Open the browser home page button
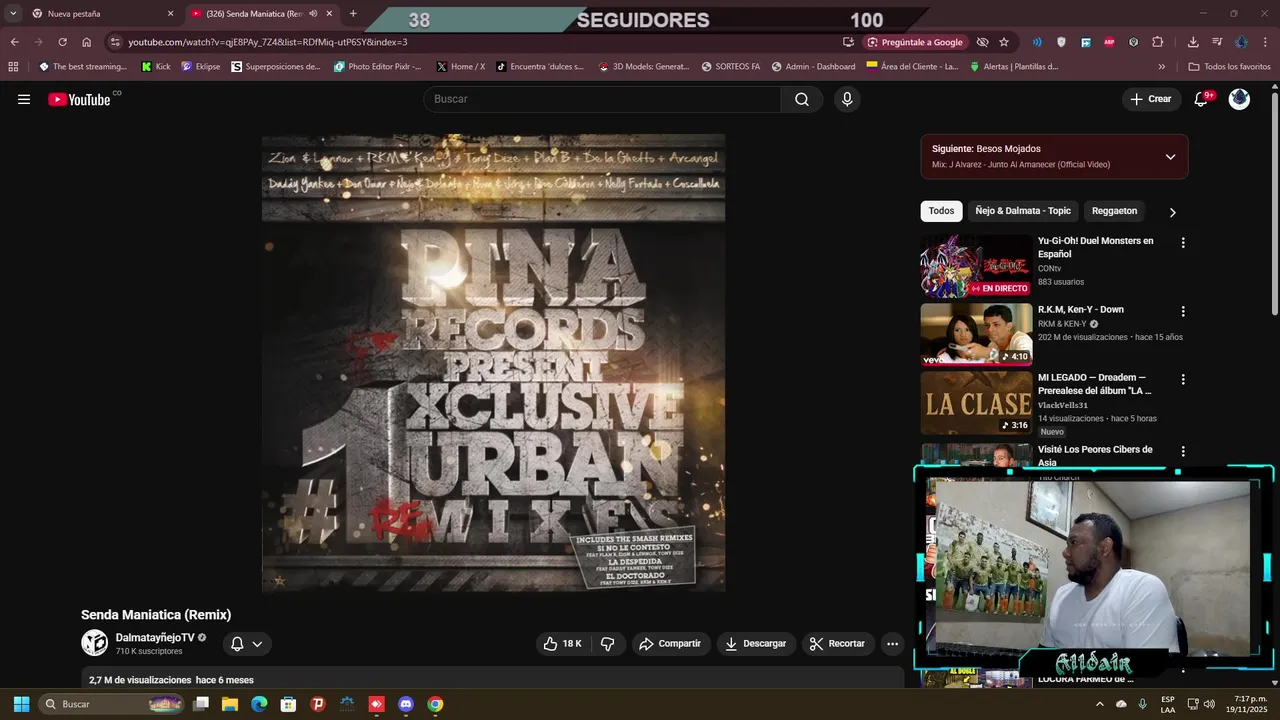This screenshot has height=720, width=1280. click(x=87, y=42)
